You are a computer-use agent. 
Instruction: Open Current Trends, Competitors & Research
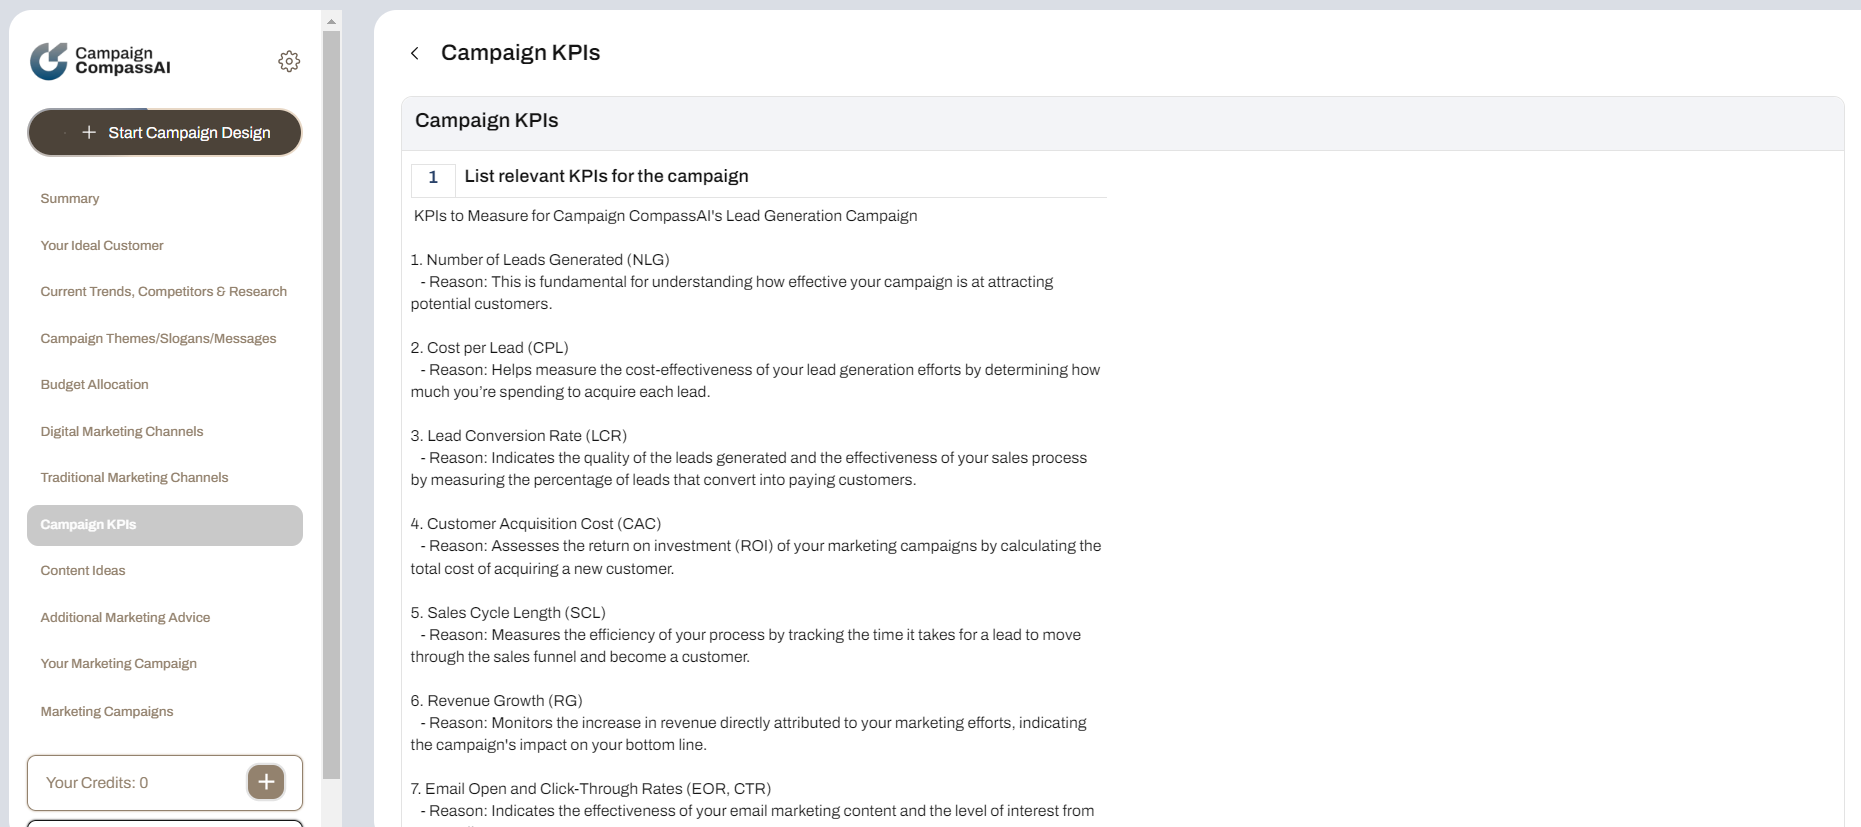point(163,292)
